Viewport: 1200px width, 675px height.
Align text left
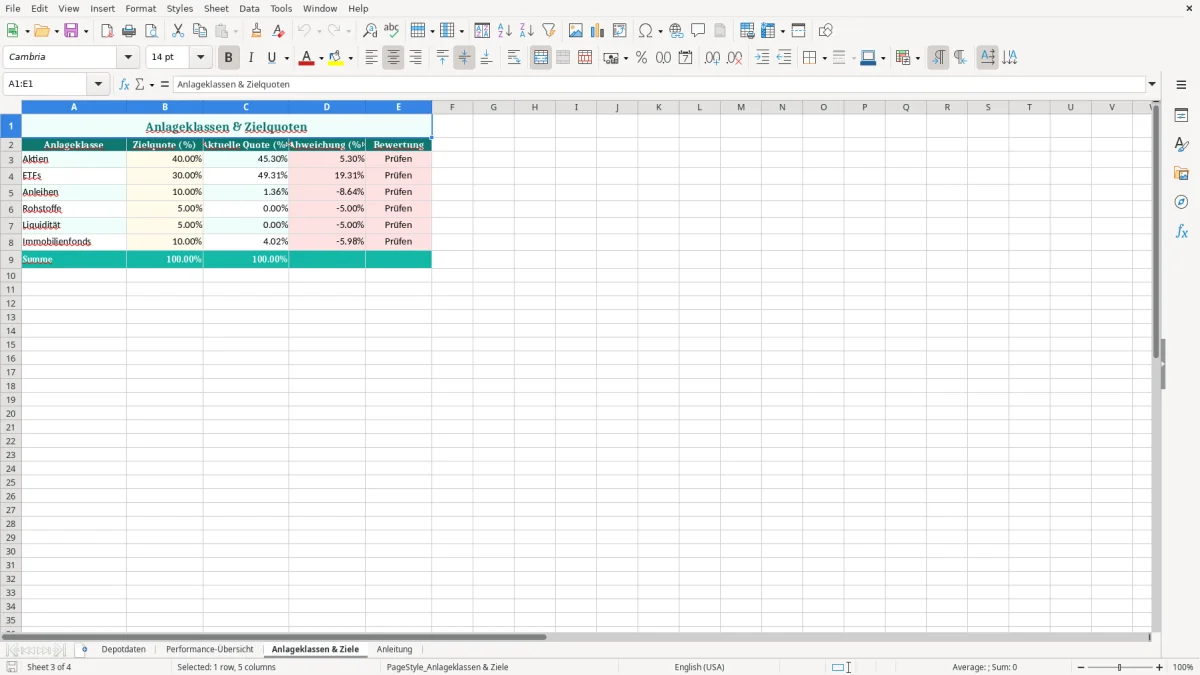pyautogui.click(x=372, y=58)
